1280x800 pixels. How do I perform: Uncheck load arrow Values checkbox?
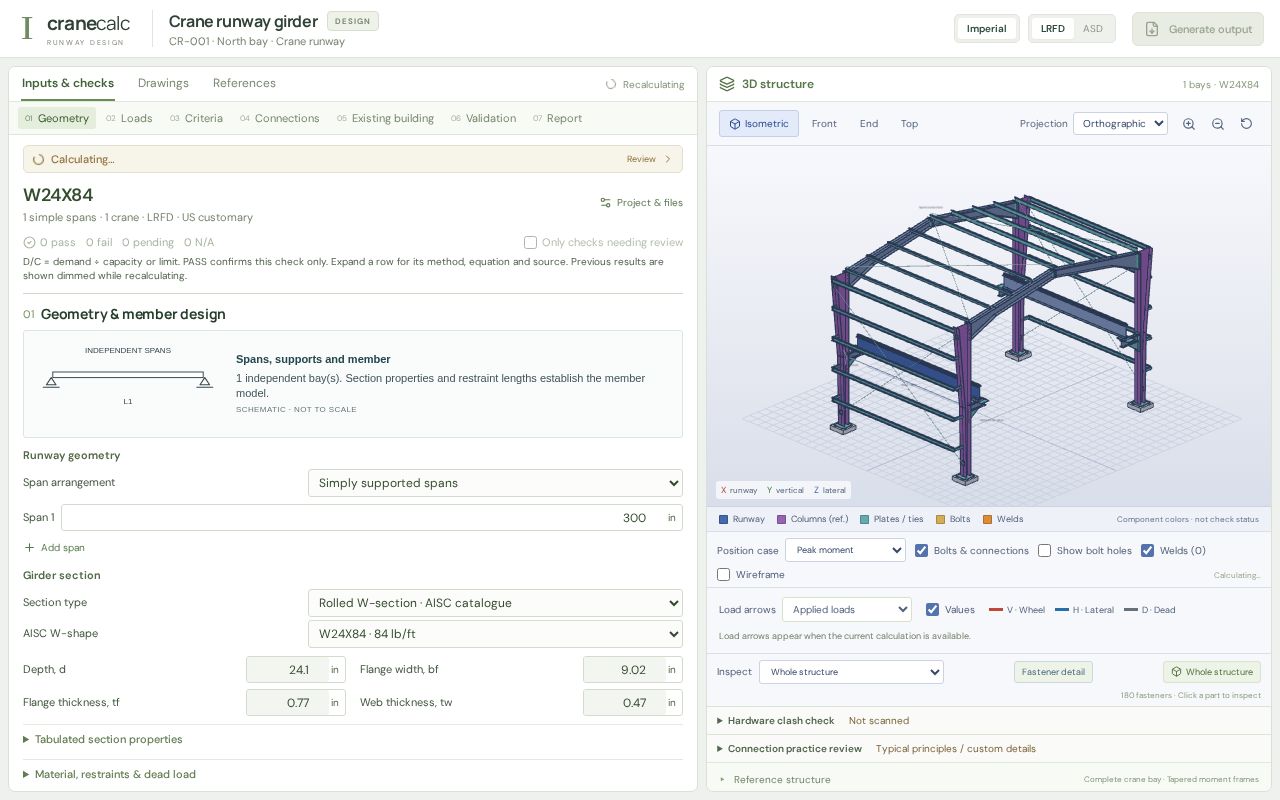(932, 610)
